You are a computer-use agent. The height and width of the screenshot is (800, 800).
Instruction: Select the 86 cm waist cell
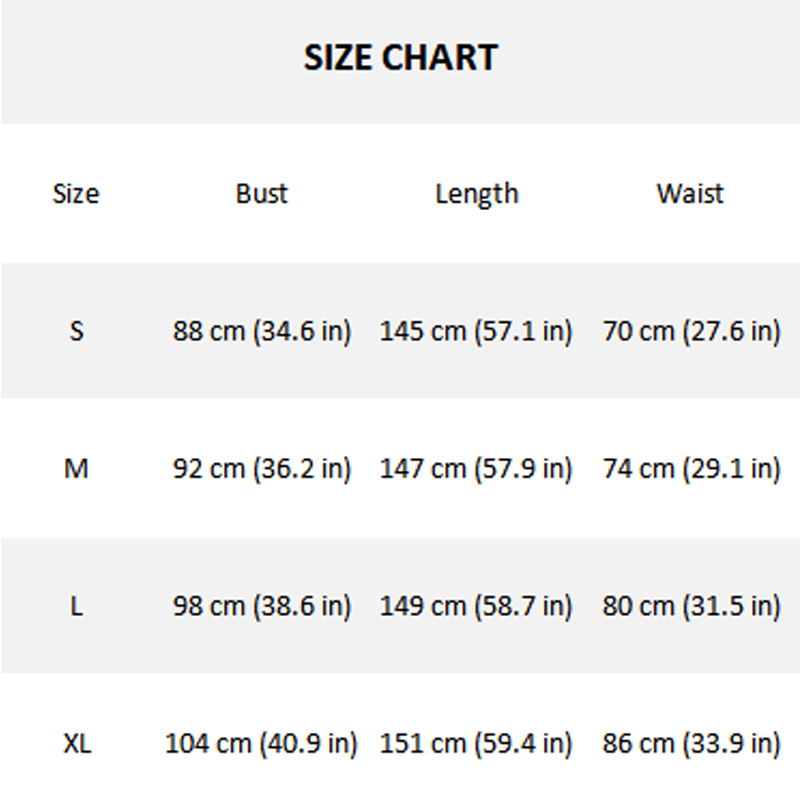pyautogui.click(x=691, y=744)
